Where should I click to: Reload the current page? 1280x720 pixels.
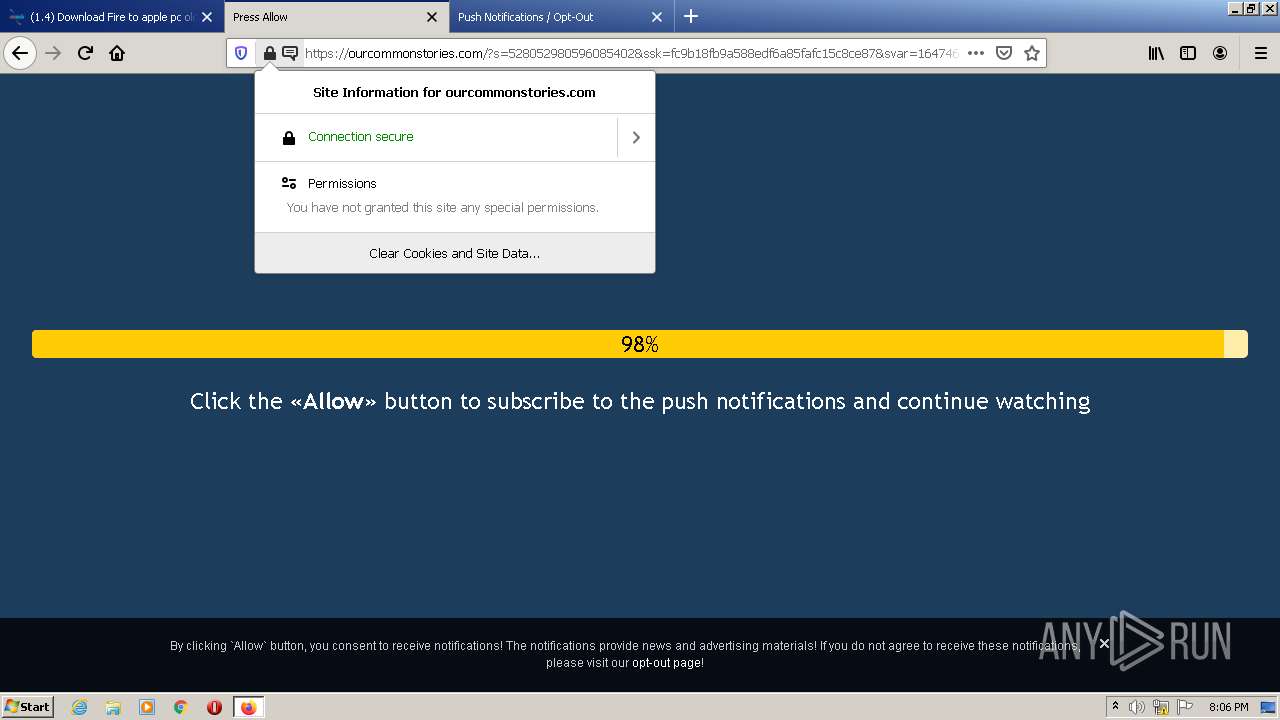[85, 53]
